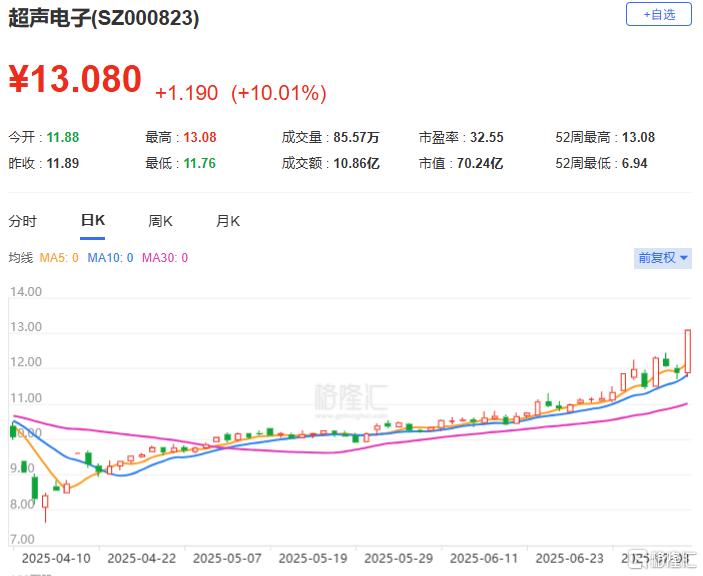
Task: Open the 周K weekly chart tab
Action: pos(160,221)
